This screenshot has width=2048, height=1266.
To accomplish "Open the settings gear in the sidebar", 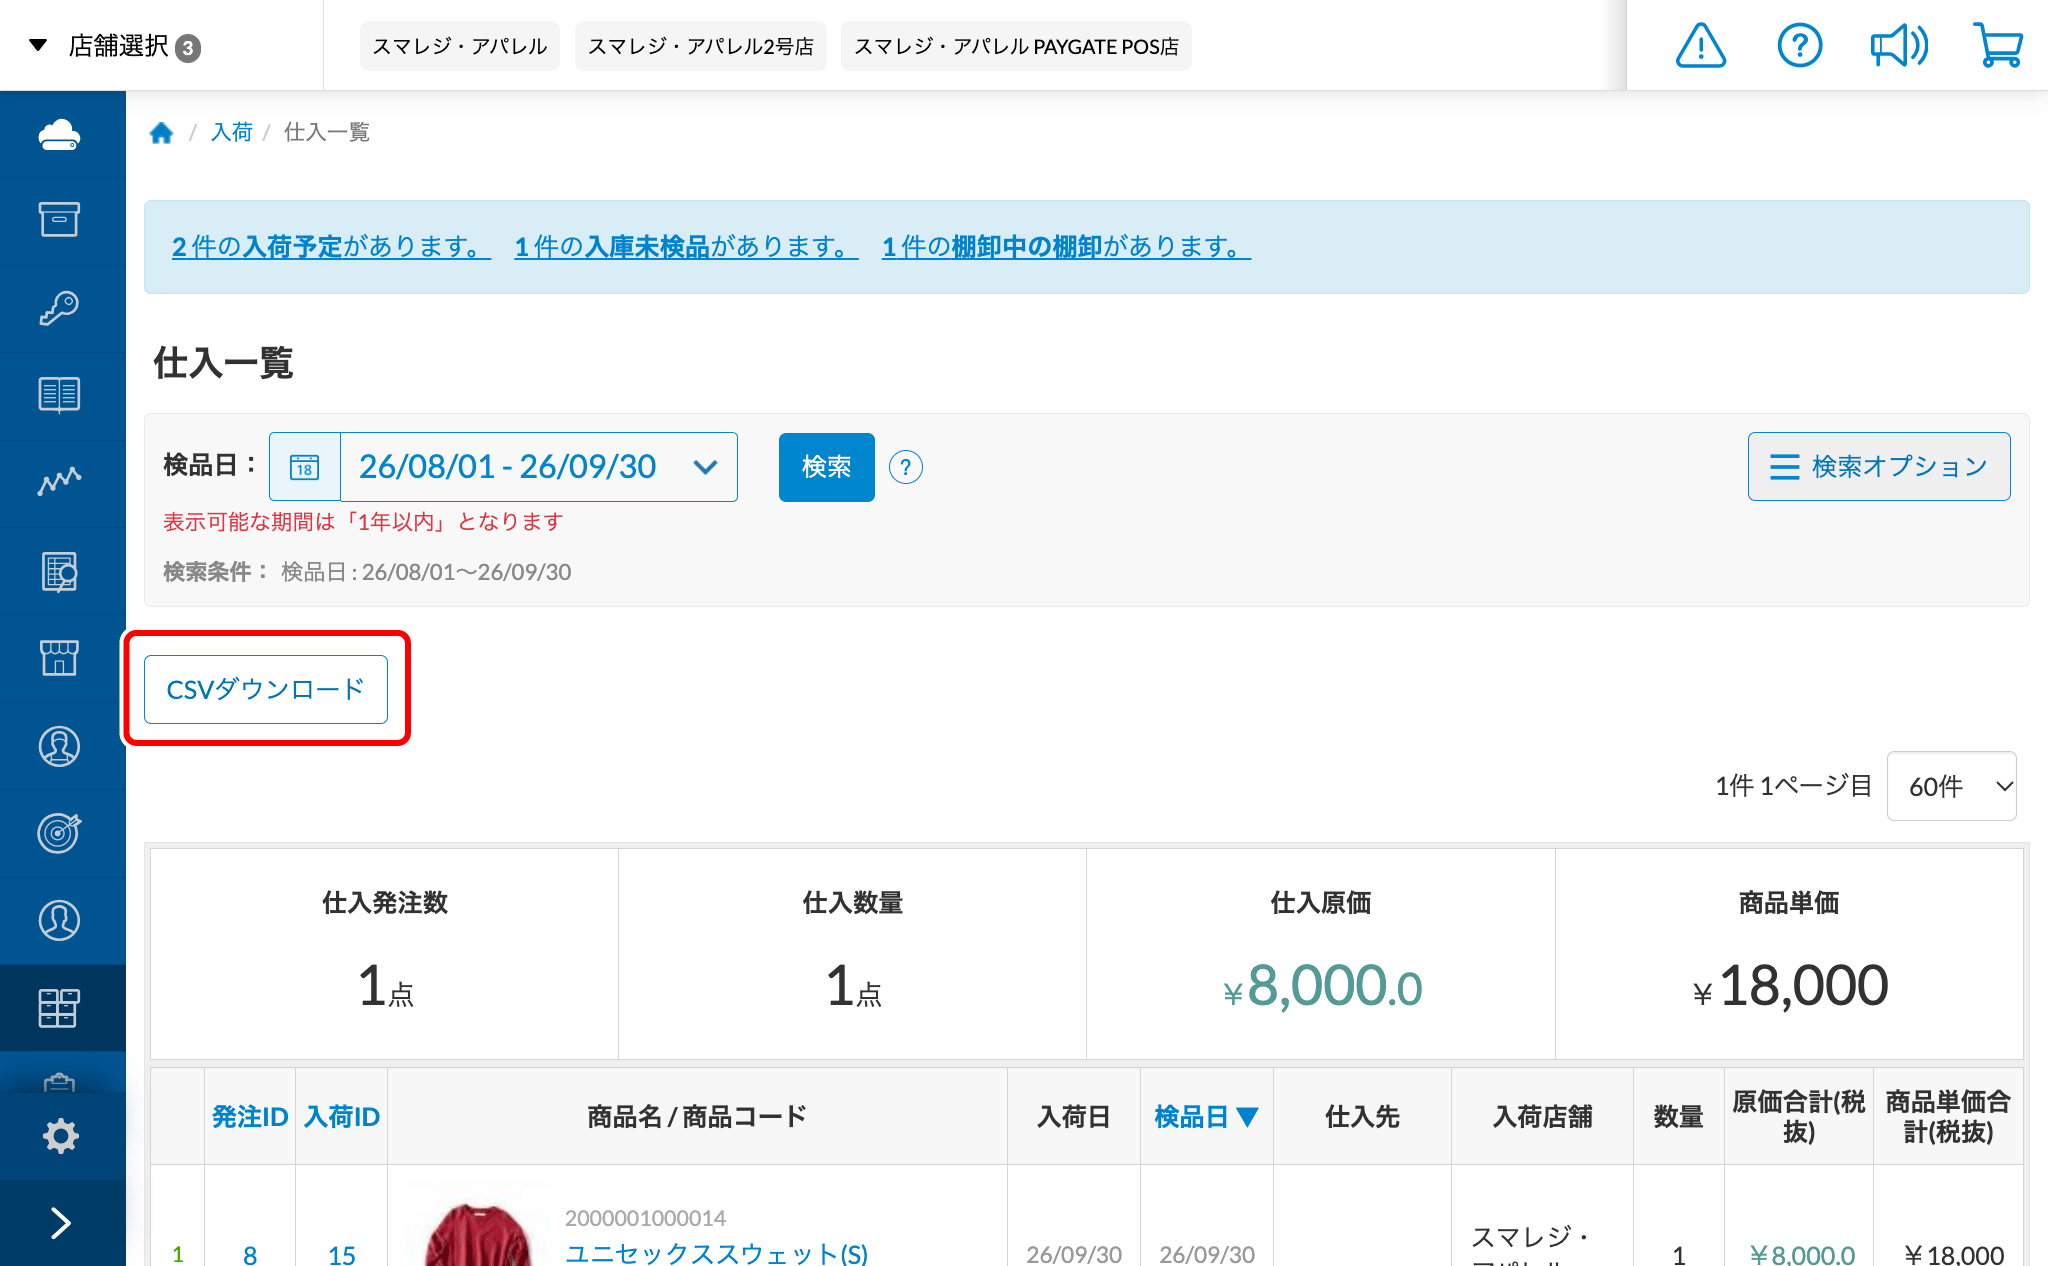I will (x=61, y=1136).
